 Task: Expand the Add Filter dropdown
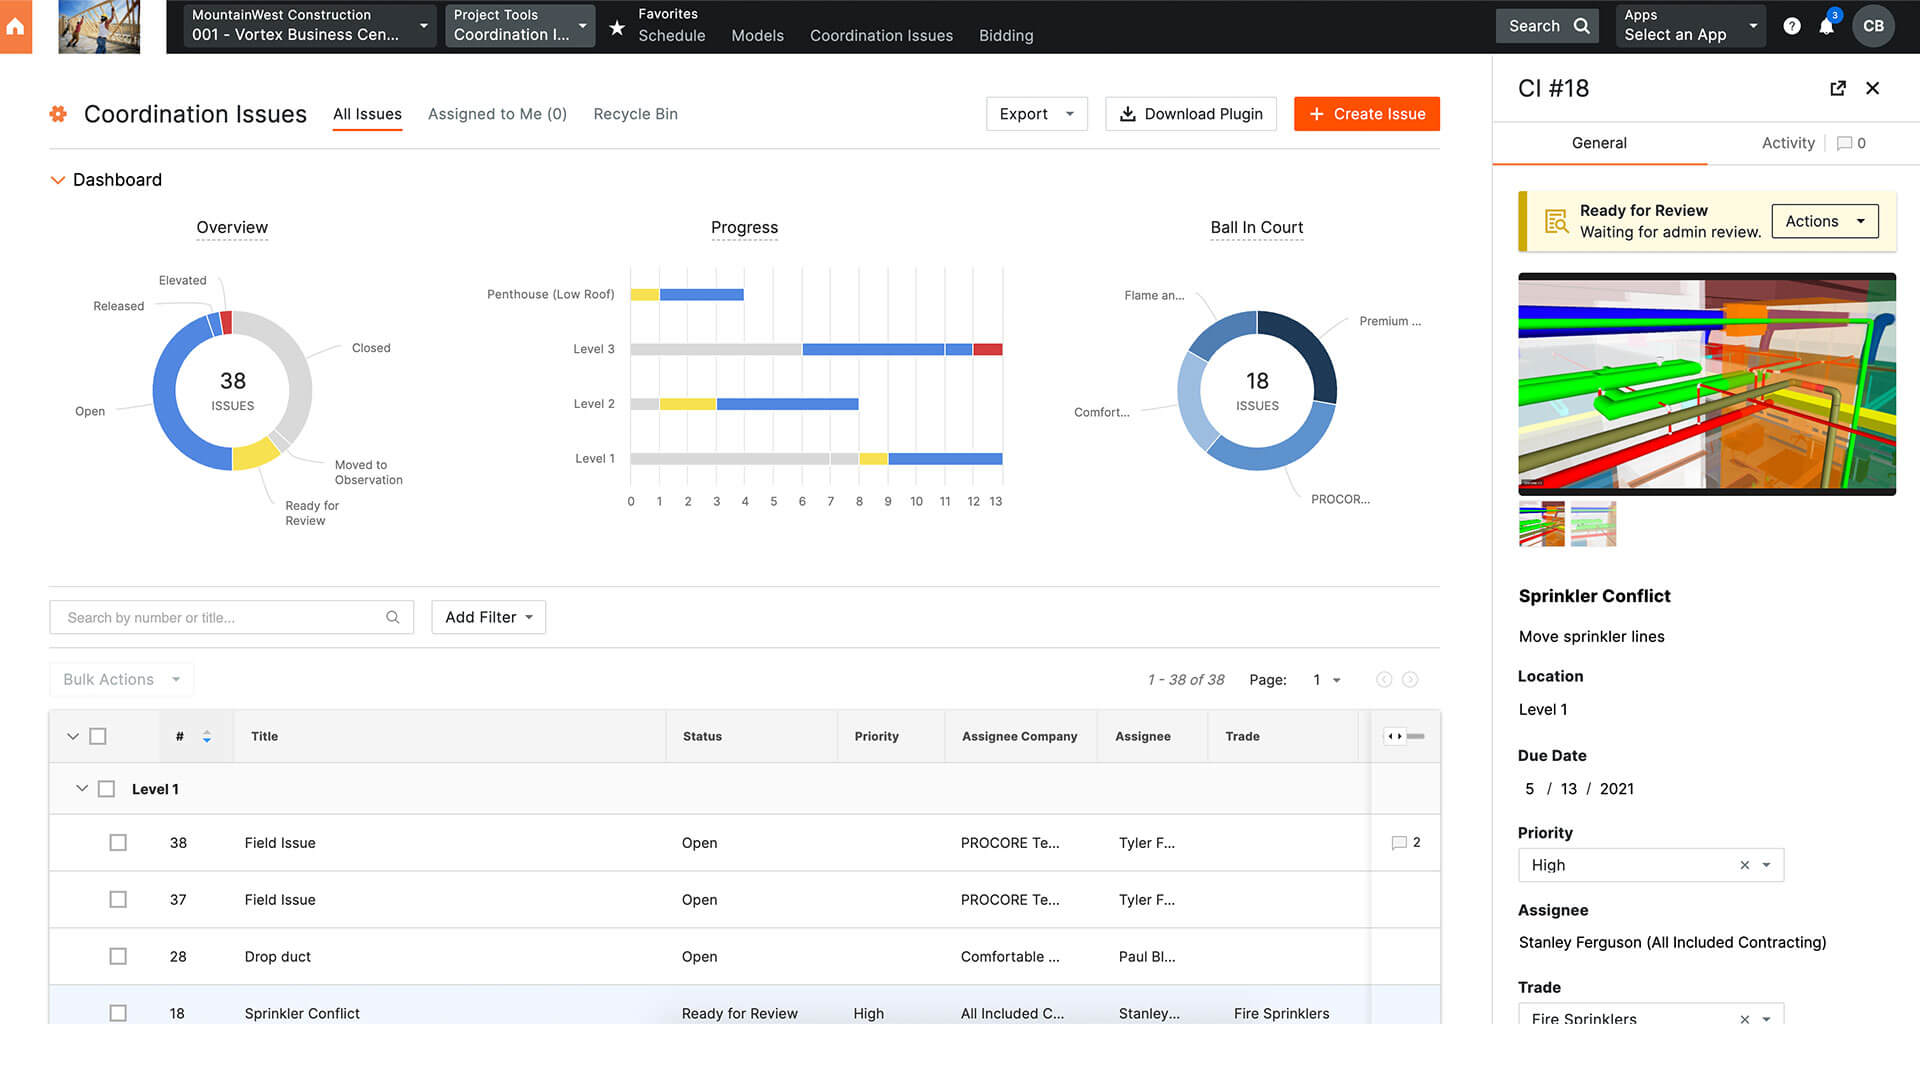(x=487, y=617)
